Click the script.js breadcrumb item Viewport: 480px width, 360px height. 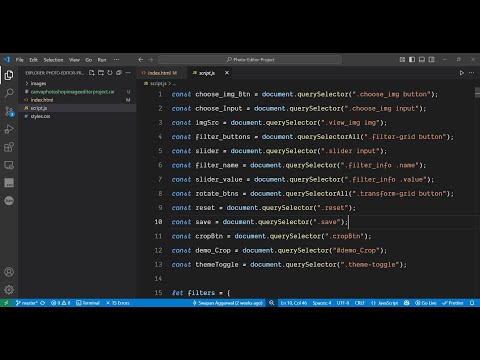[158, 83]
